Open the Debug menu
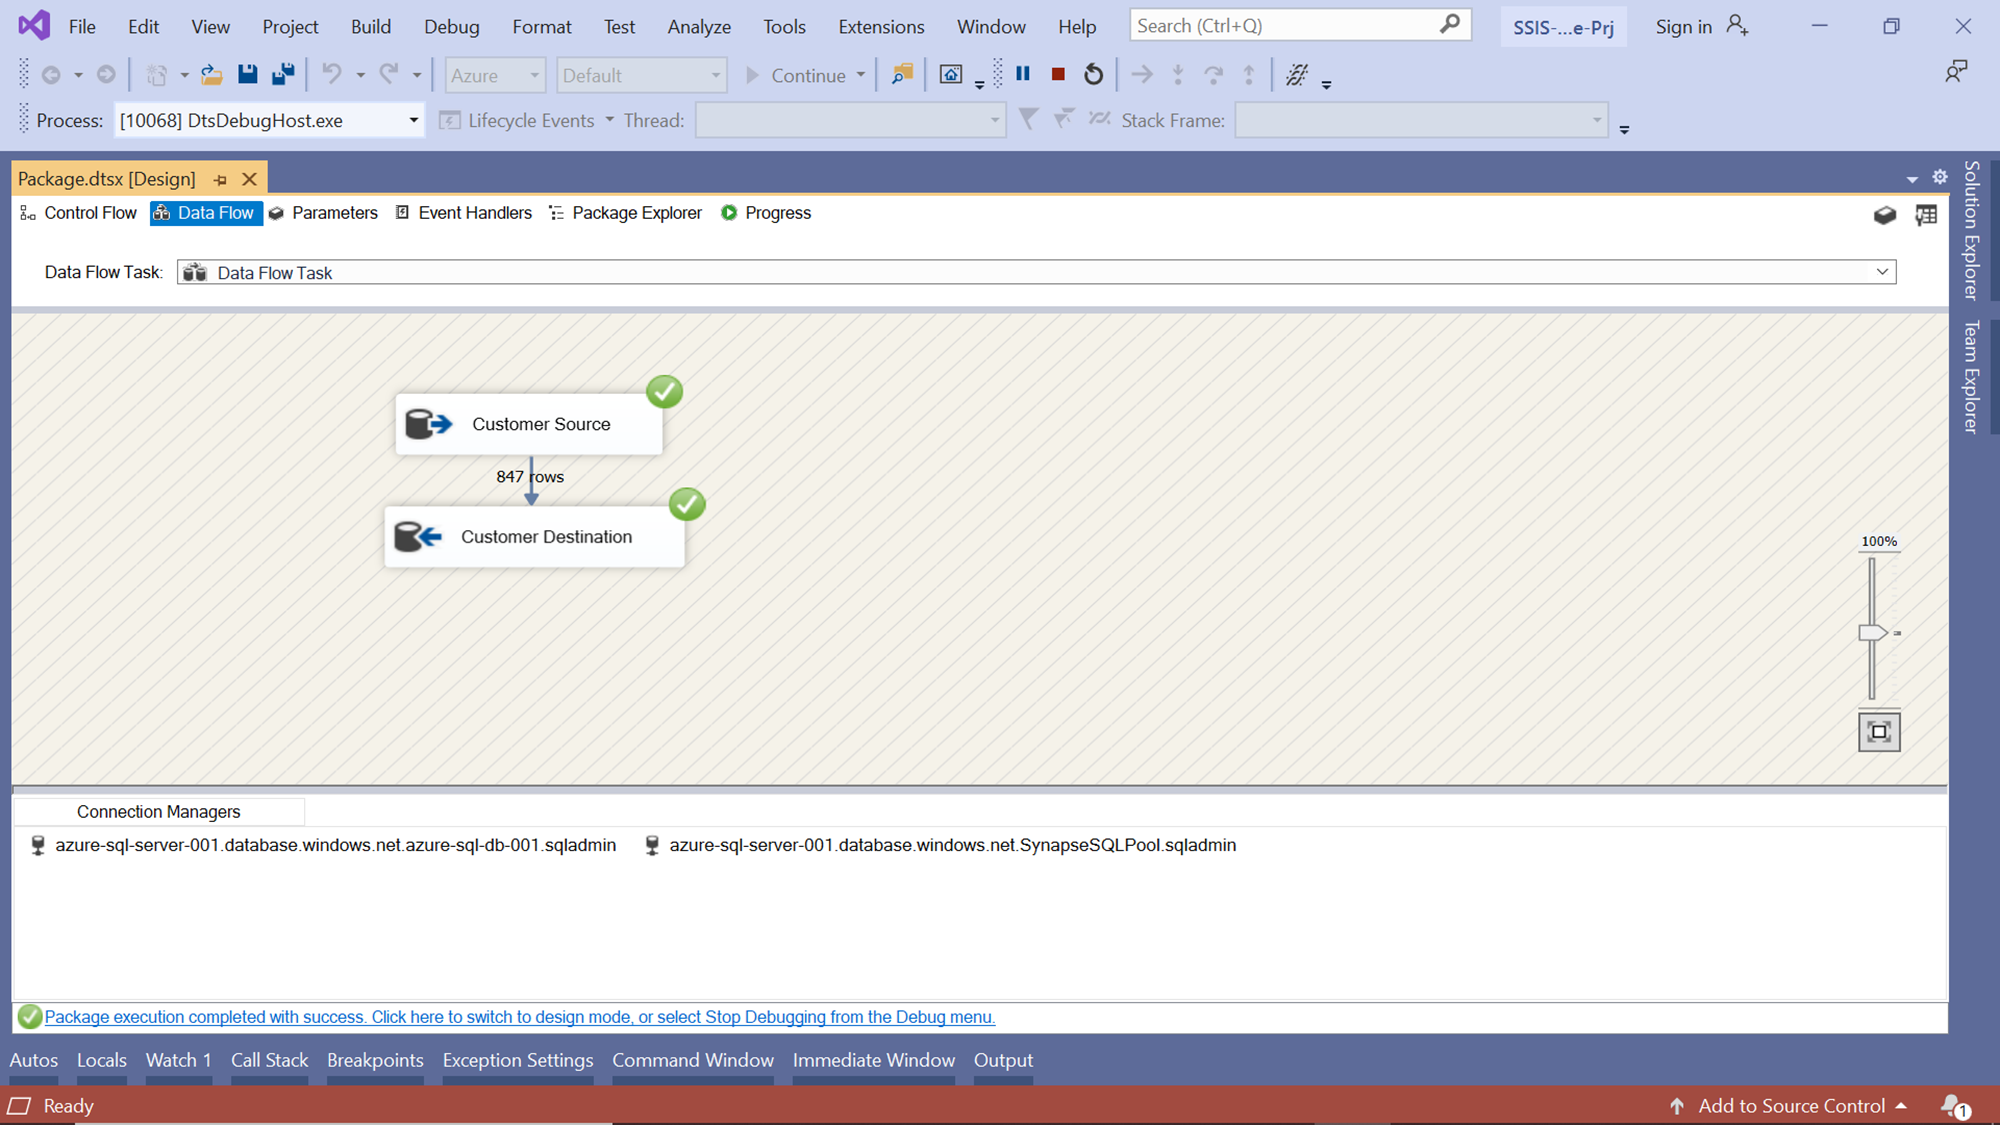This screenshot has width=2000, height=1125. pyautogui.click(x=451, y=27)
